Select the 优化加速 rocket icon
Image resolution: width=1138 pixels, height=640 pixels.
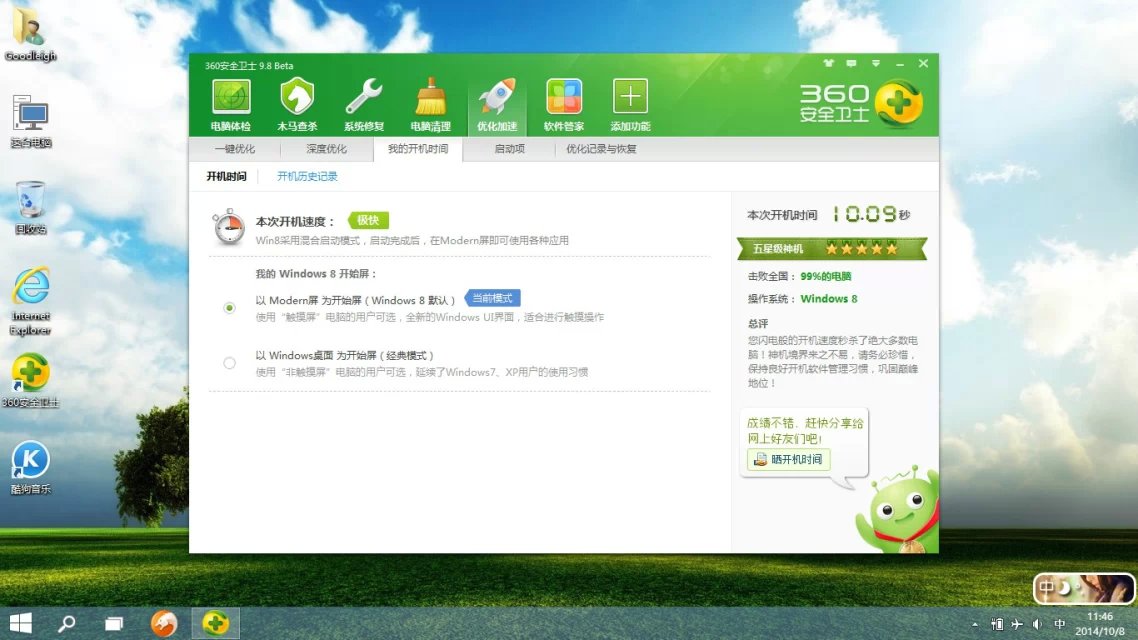(497, 105)
